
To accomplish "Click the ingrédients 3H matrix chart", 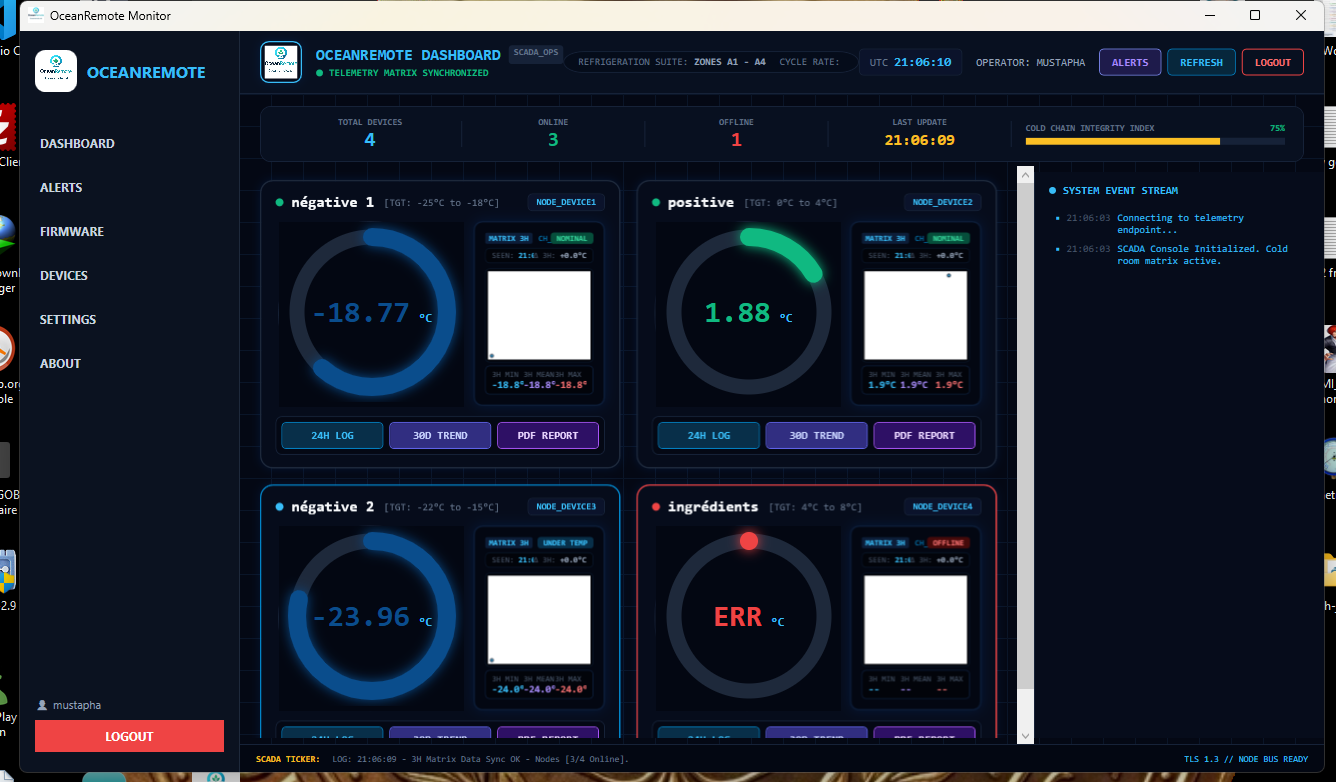I will tap(915, 620).
